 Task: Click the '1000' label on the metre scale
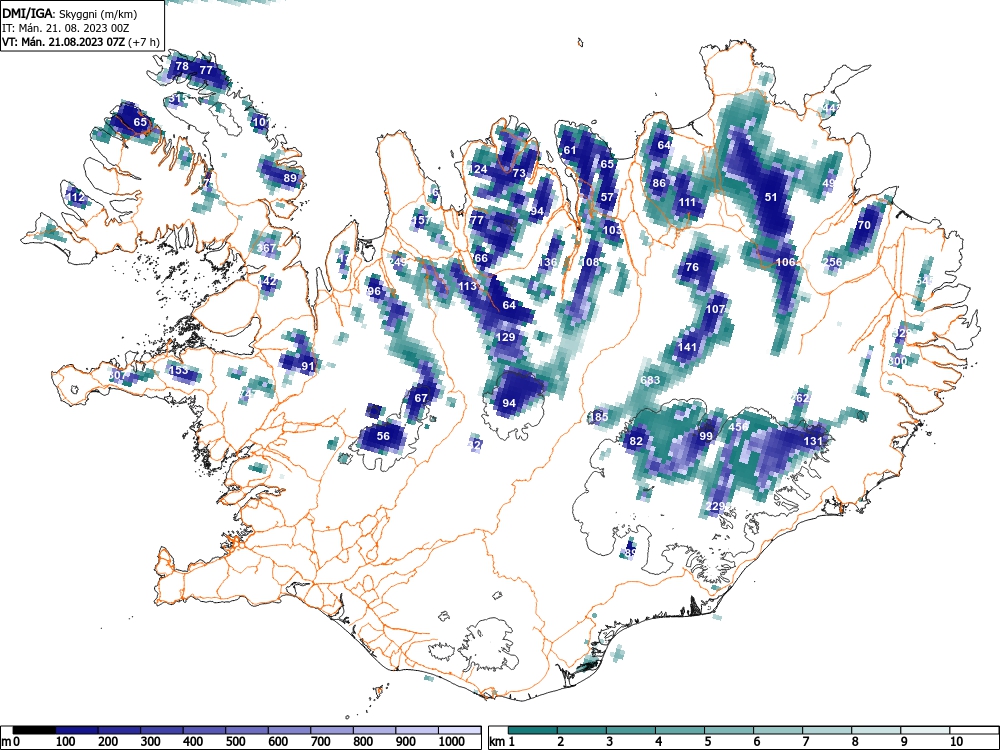[x=452, y=742]
